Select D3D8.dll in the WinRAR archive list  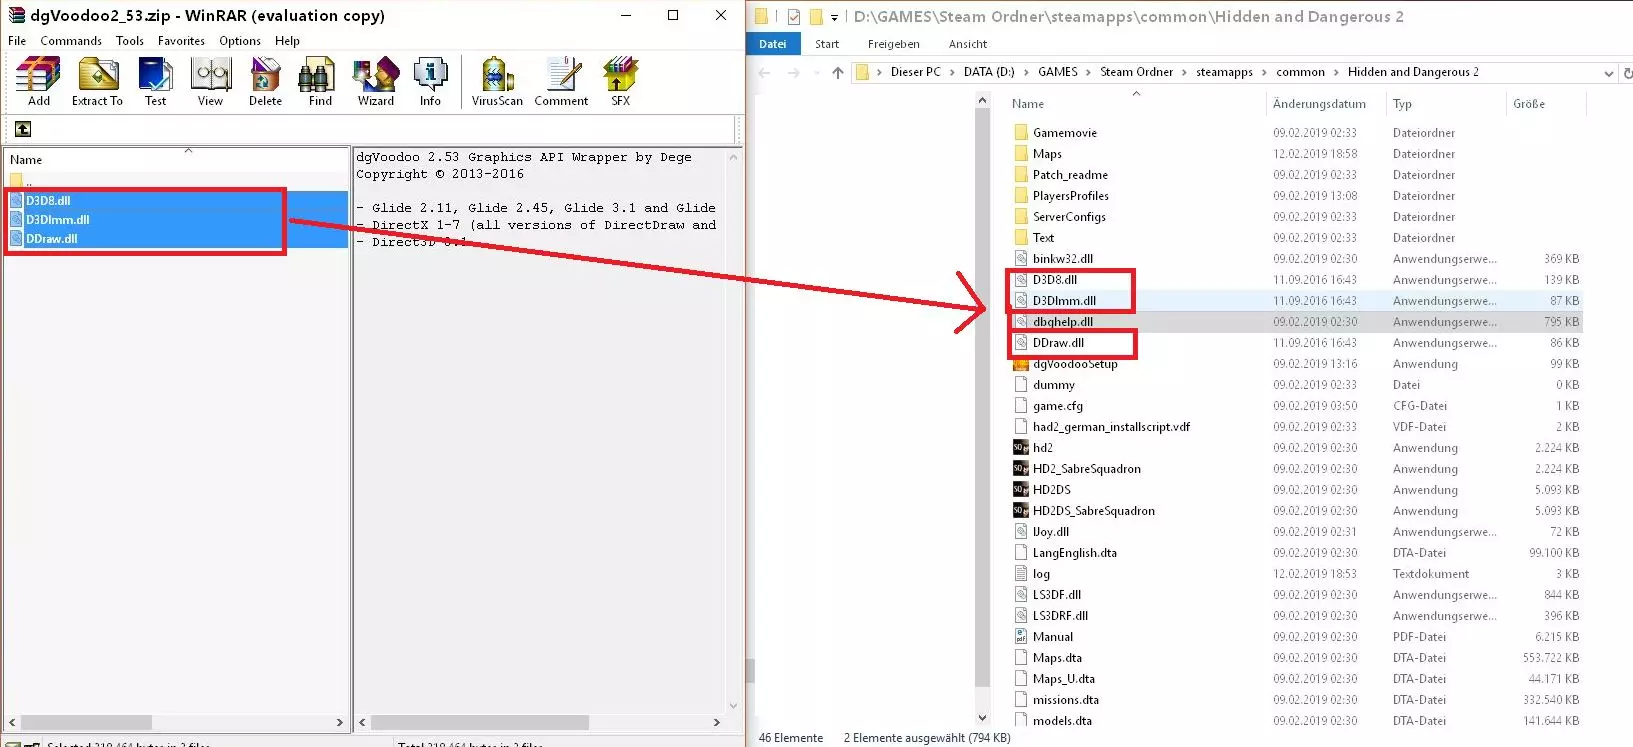[x=177, y=201]
